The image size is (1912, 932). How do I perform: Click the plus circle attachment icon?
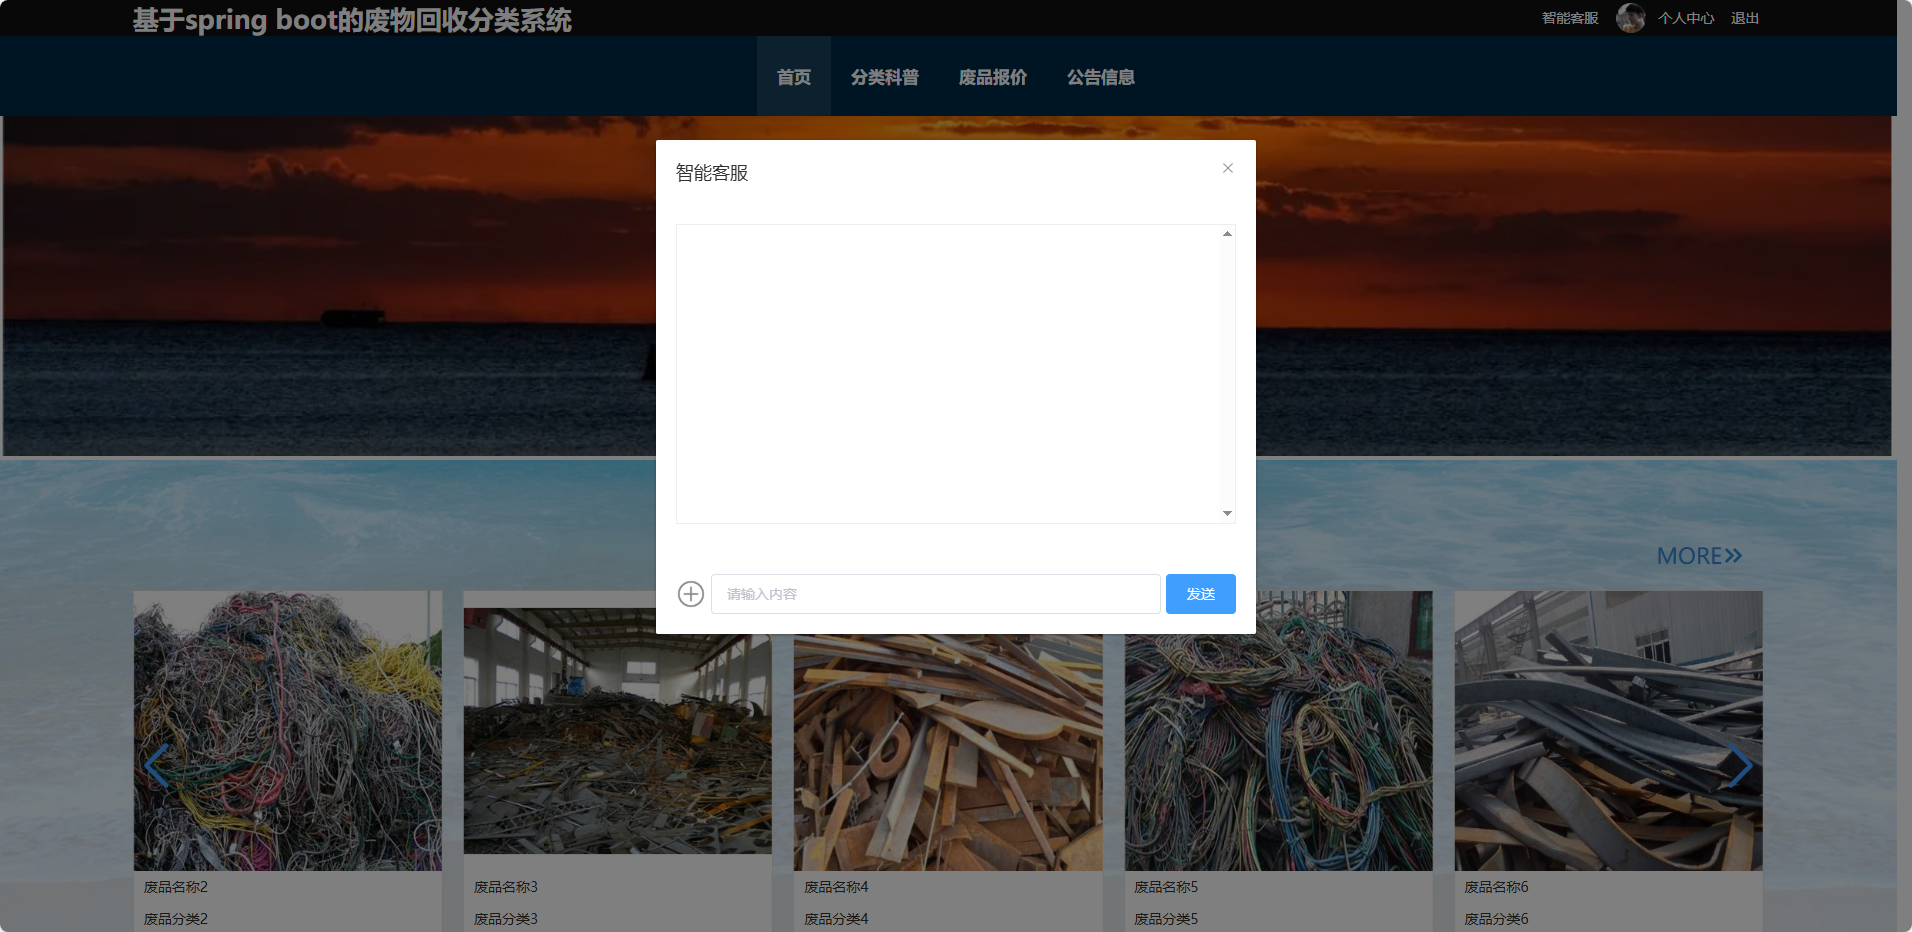tap(691, 594)
